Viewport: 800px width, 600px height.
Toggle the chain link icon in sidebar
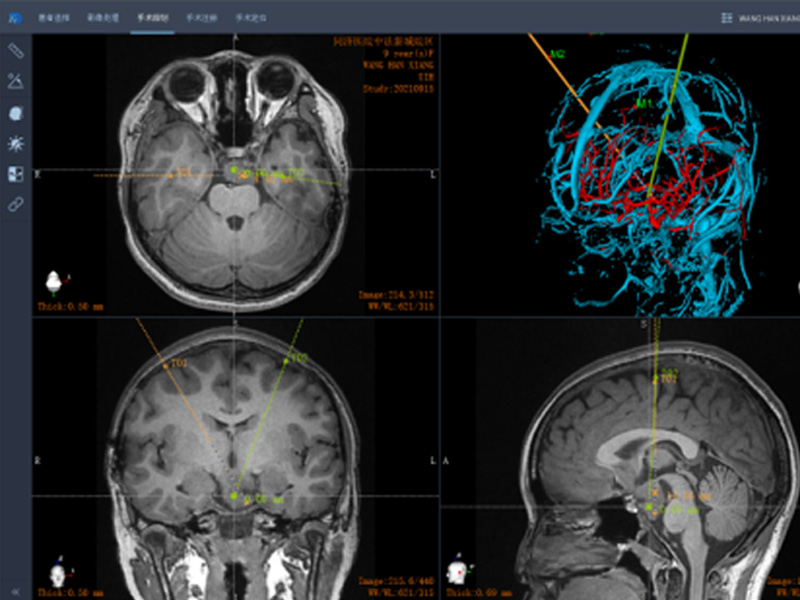click(15, 204)
